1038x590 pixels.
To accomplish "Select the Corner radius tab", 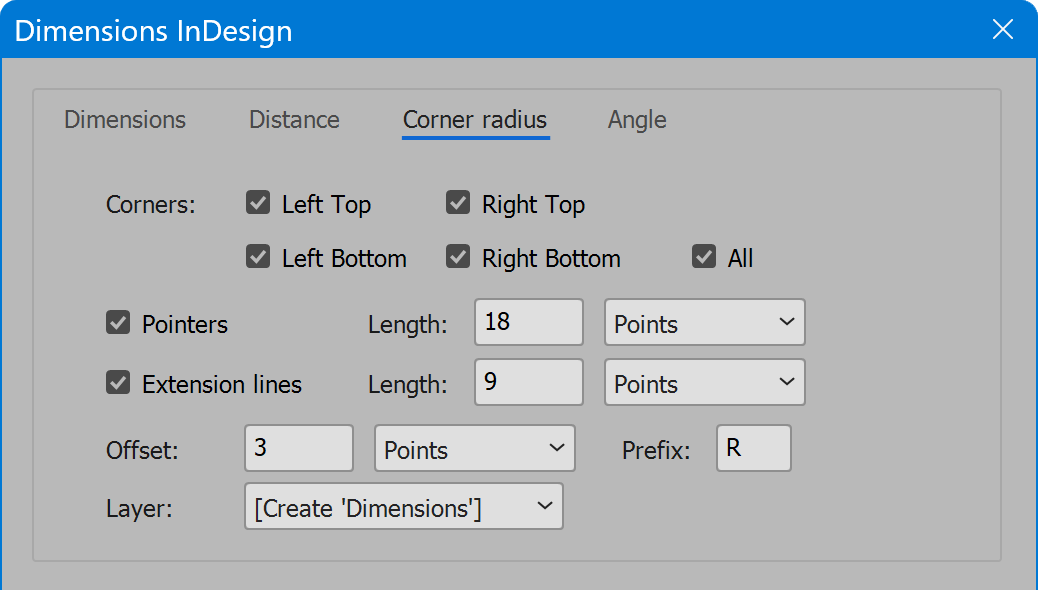I will (x=475, y=120).
